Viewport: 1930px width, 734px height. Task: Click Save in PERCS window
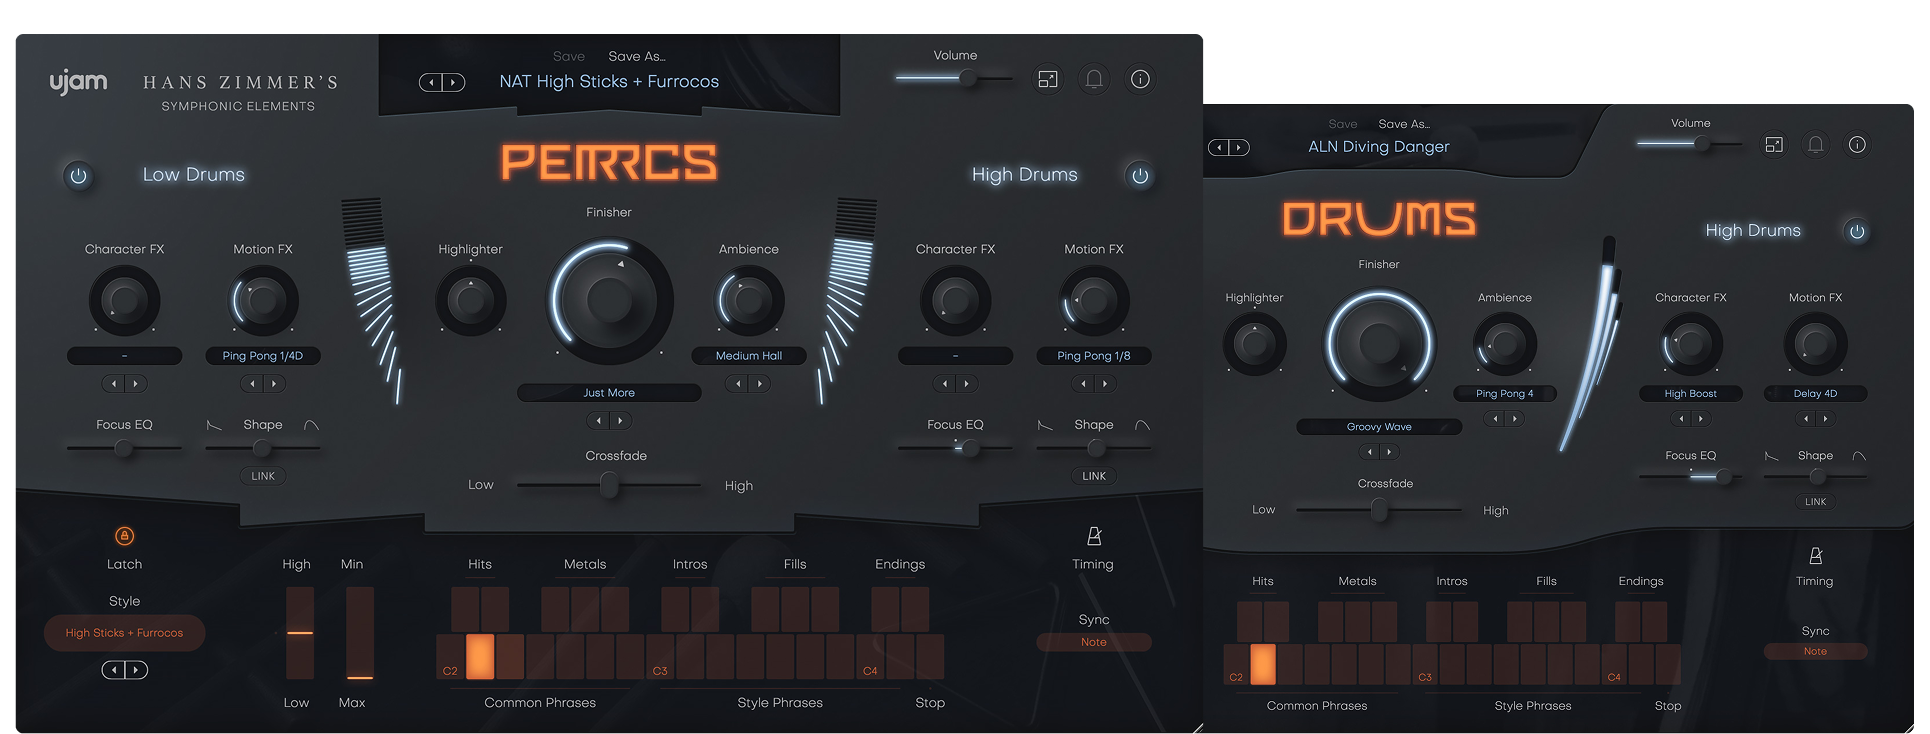(x=569, y=57)
